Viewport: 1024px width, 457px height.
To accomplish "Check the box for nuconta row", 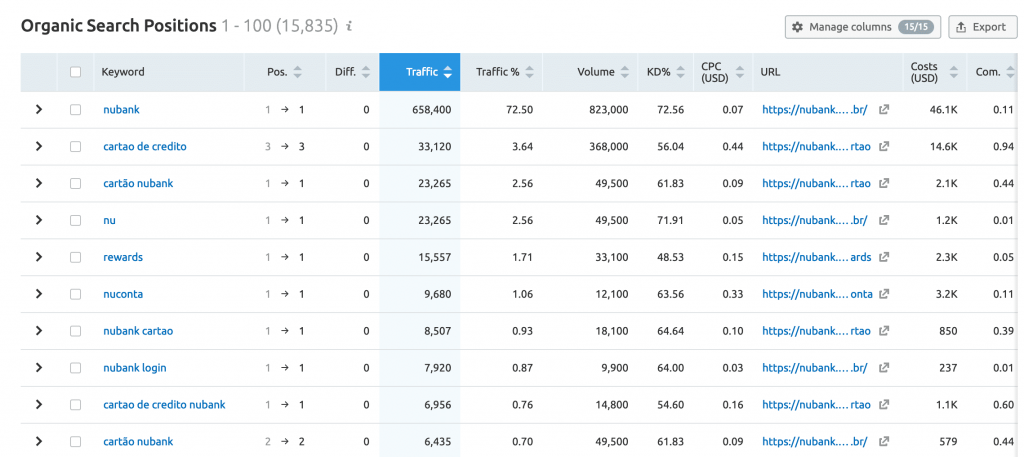I will pyautogui.click(x=76, y=294).
